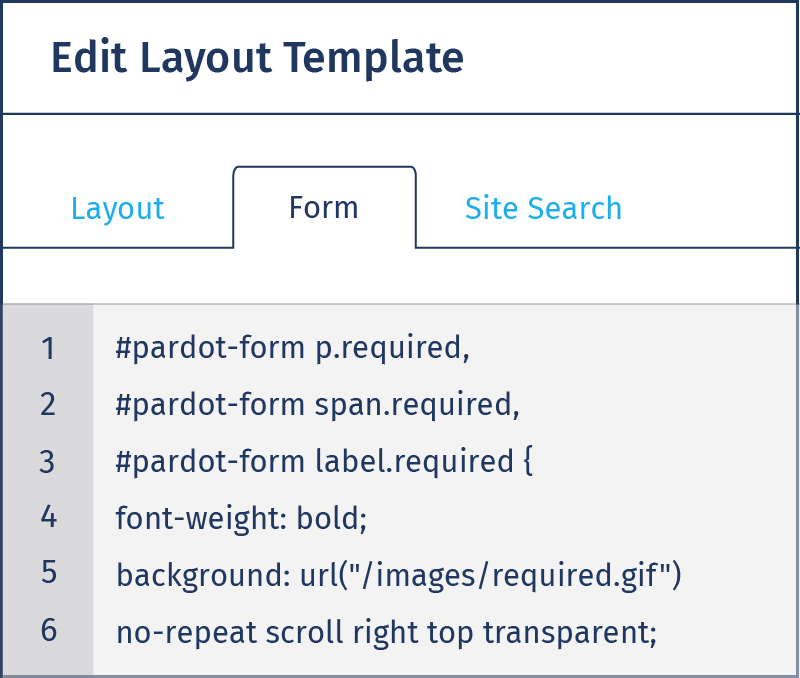Screen dimensions: 800x678
Task: Click line number 5 in gutter
Action: tap(48, 572)
